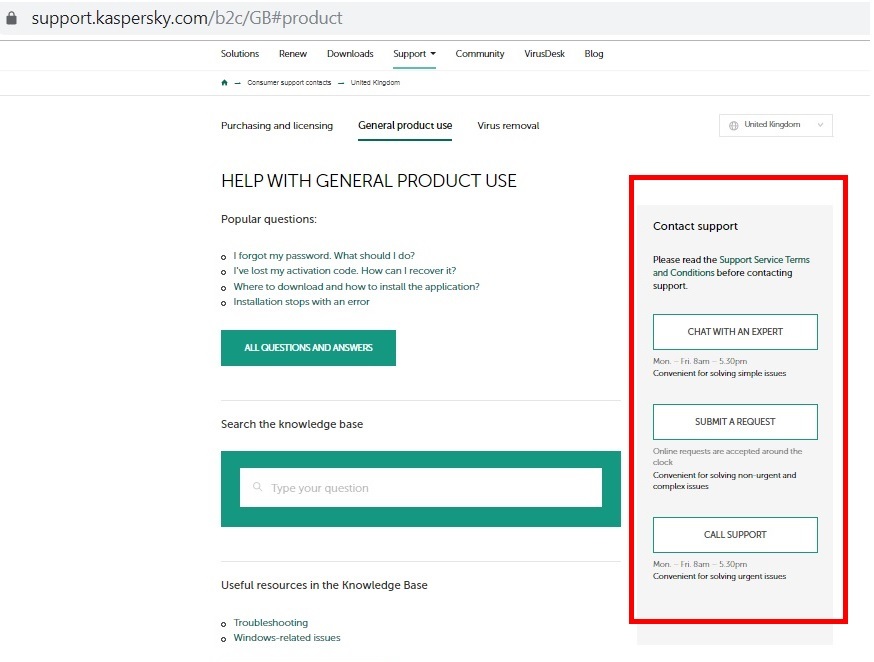Click the 'Contact support' heading
874x662 pixels.
click(695, 226)
